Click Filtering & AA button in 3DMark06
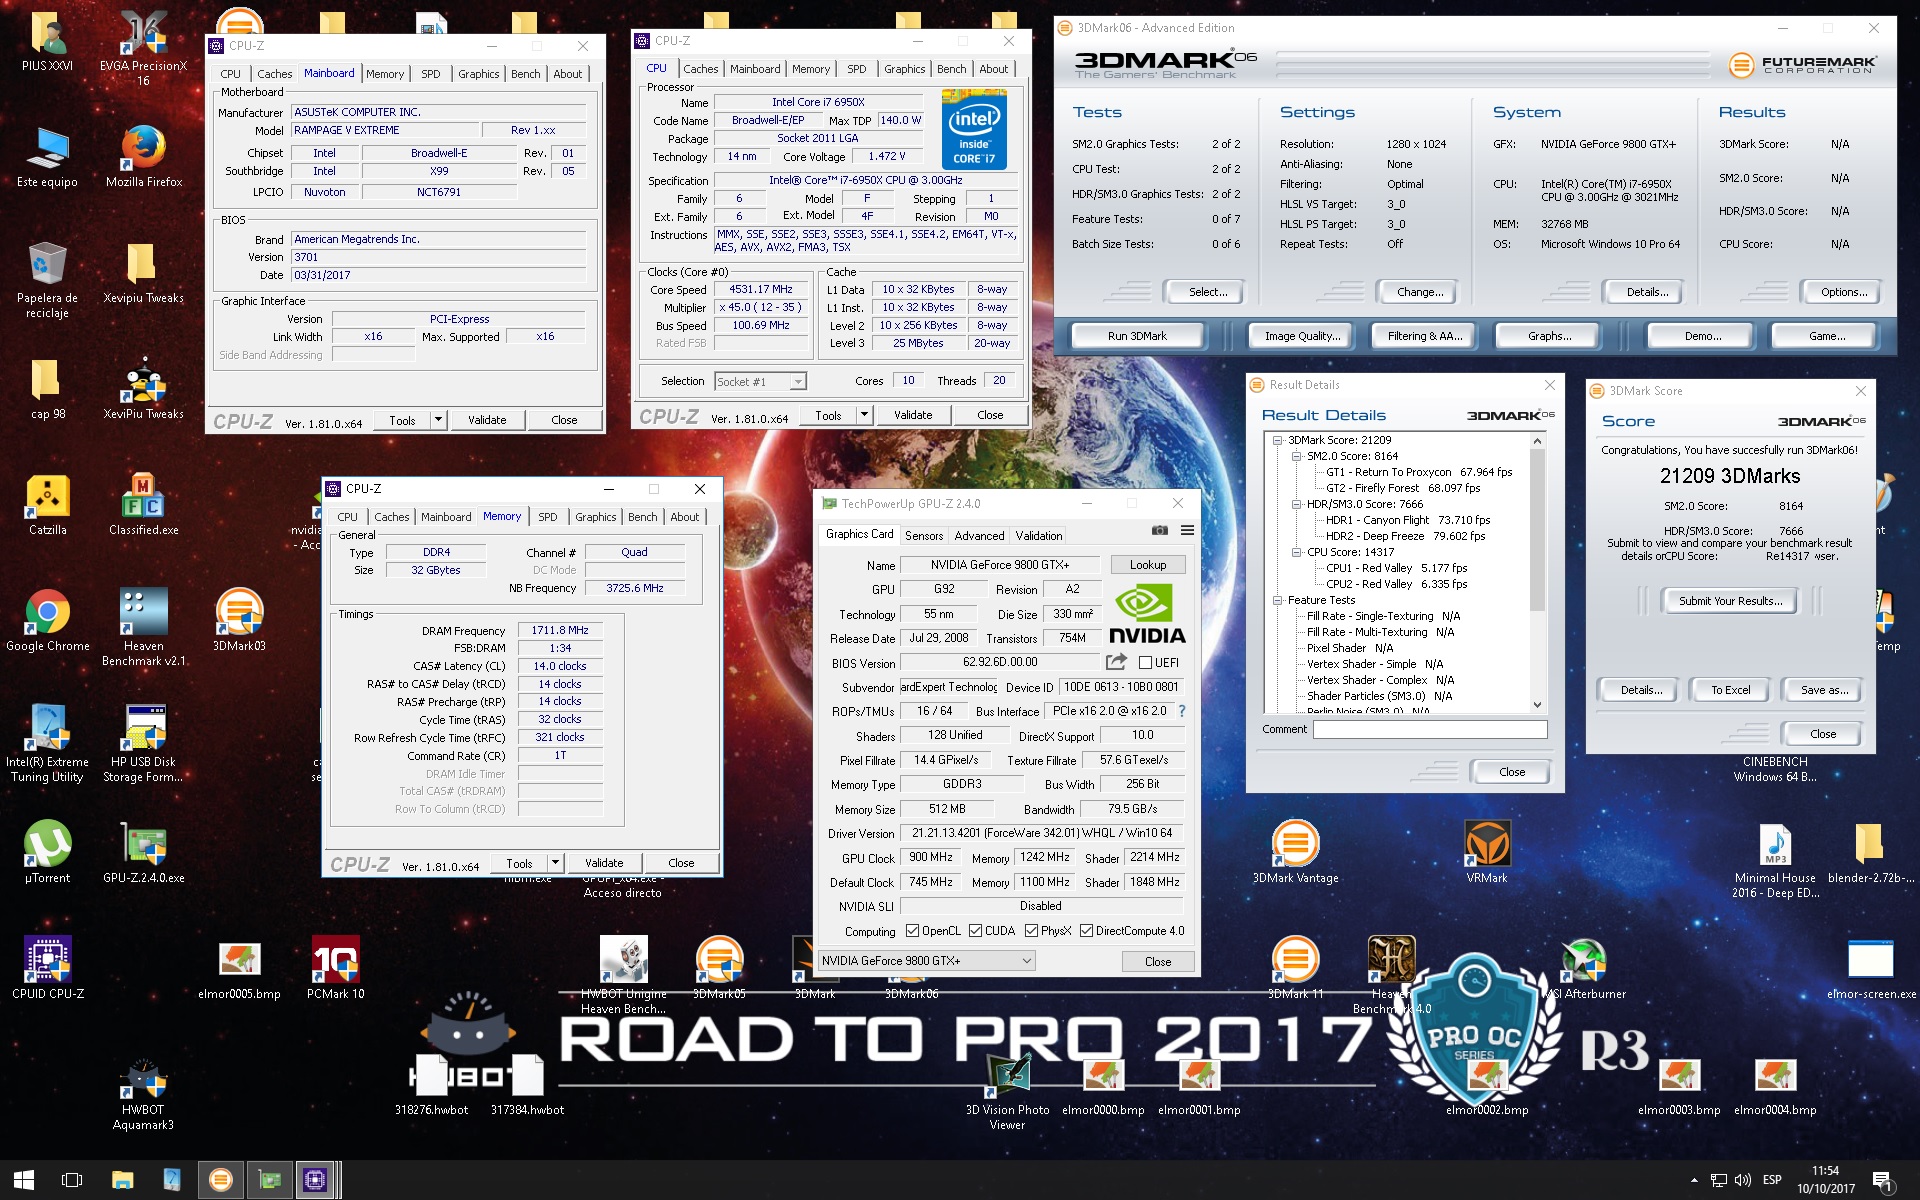Image resolution: width=1920 pixels, height=1200 pixels. (x=1425, y=336)
